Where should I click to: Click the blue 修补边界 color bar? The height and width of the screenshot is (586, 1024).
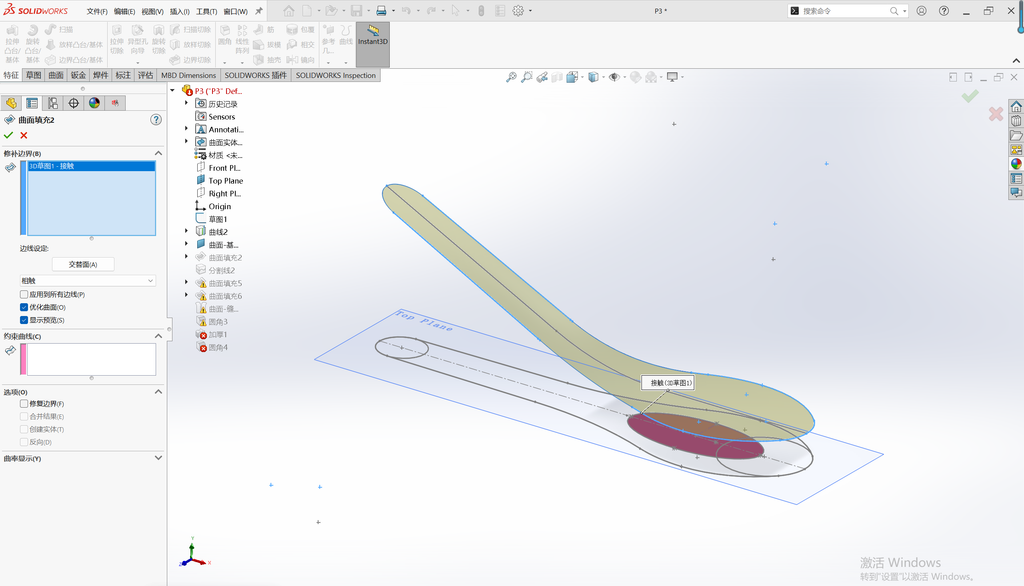click(x=23, y=198)
